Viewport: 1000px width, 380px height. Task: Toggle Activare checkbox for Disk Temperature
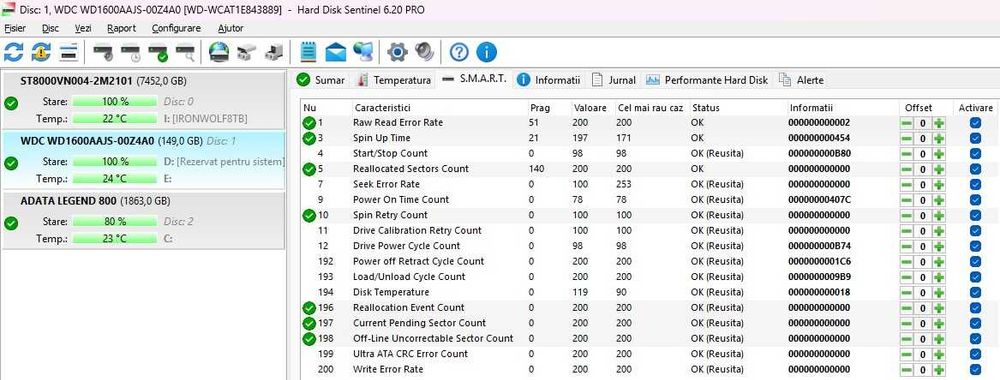pyautogui.click(x=975, y=292)
